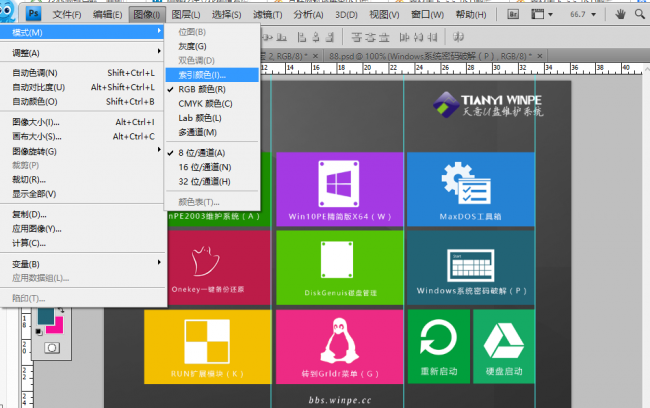Viewport: 650px width, 408px height.
Task: Click the align left edges icon
Action: pyautogui.click(x=302, y=37)
